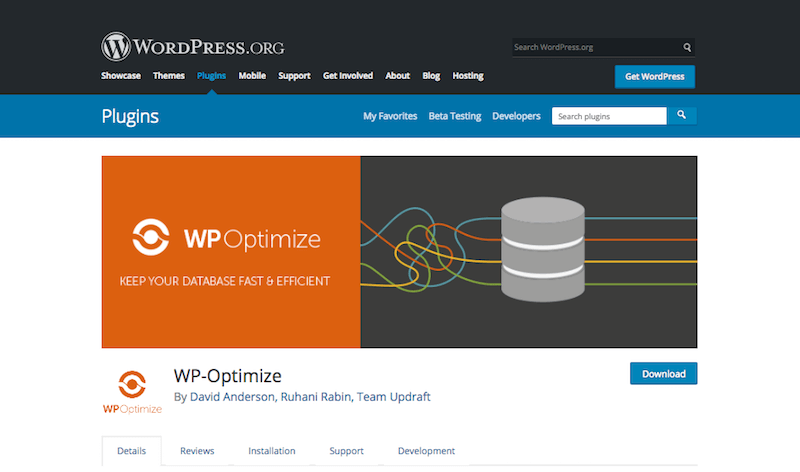Open the Get Involved menu item
Image resolution: width=800 pixels, height=472 pixels.
(347, 76)
